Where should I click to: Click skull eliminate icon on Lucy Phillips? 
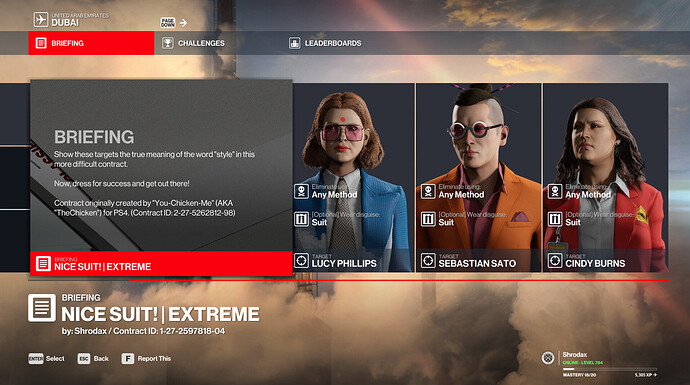tap(301, 191)
